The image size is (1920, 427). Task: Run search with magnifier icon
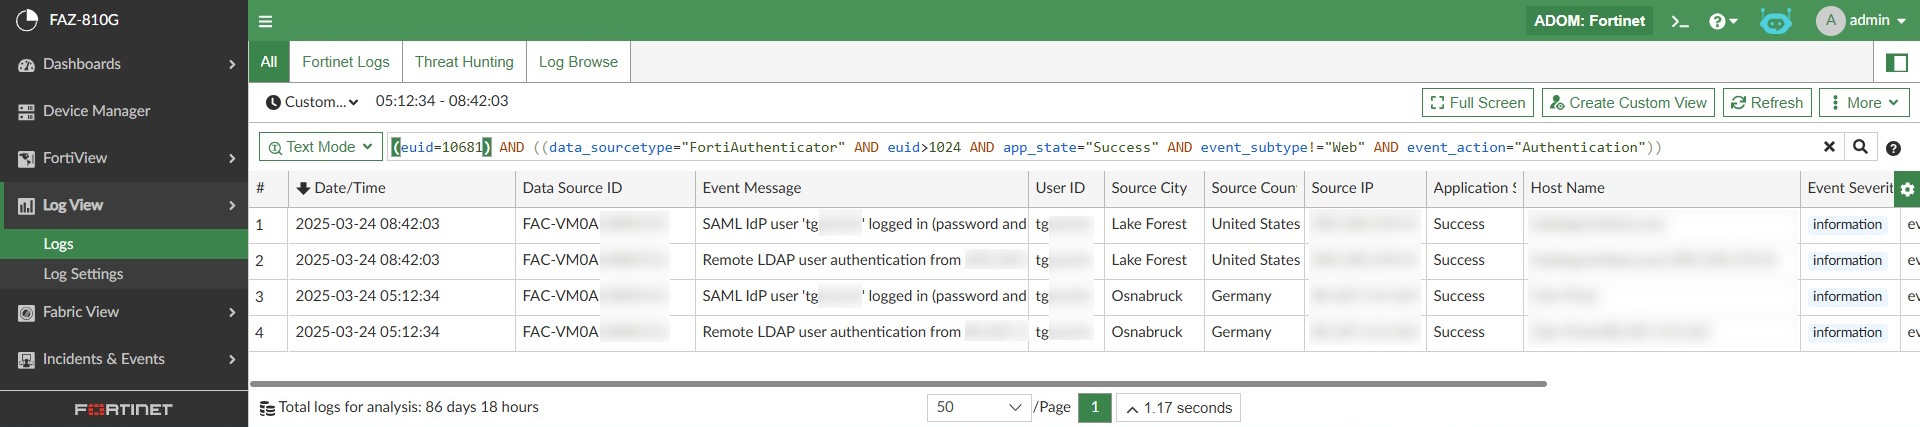[x=1860, y=147]
